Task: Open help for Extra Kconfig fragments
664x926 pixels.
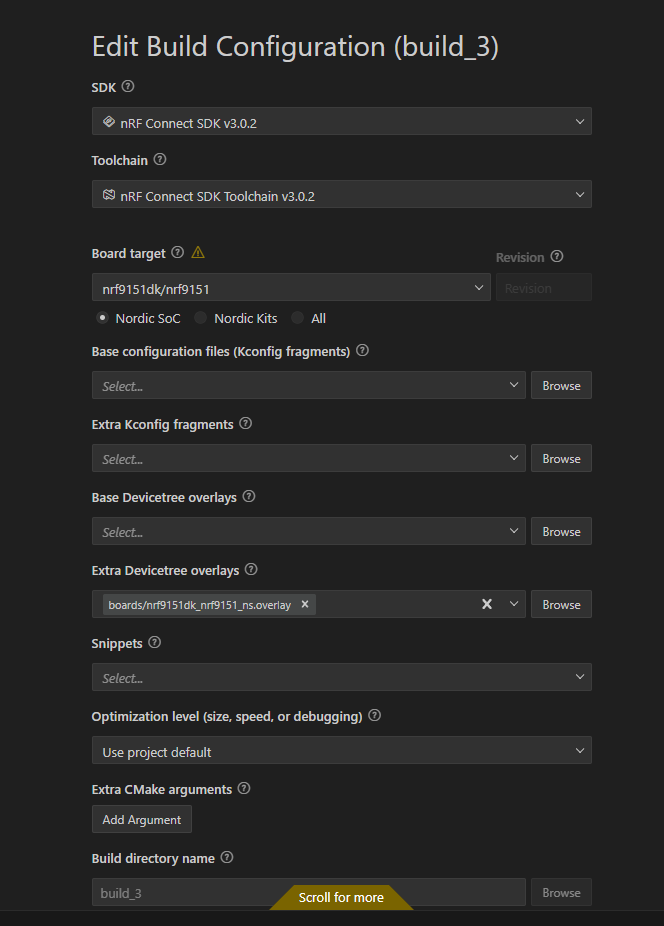Action: pos(246,423)
